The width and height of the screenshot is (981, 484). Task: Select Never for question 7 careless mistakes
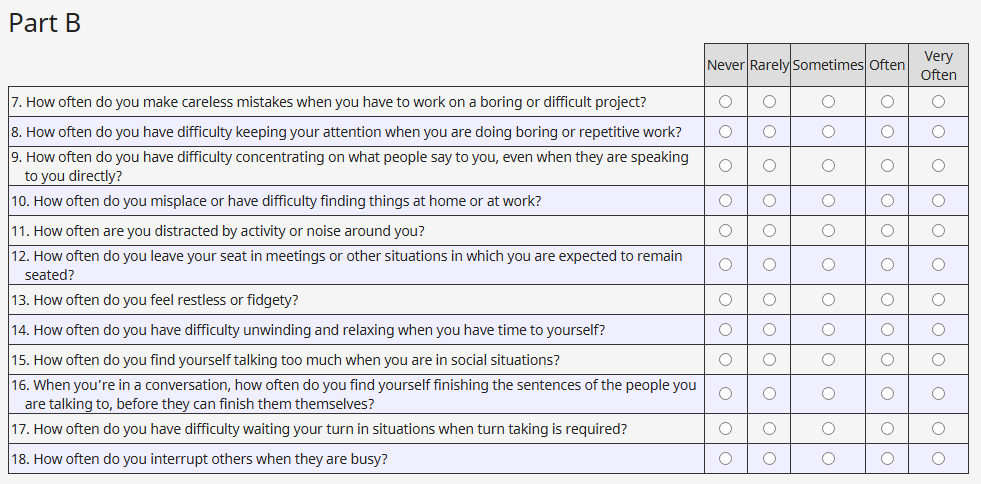pos(725,101)
